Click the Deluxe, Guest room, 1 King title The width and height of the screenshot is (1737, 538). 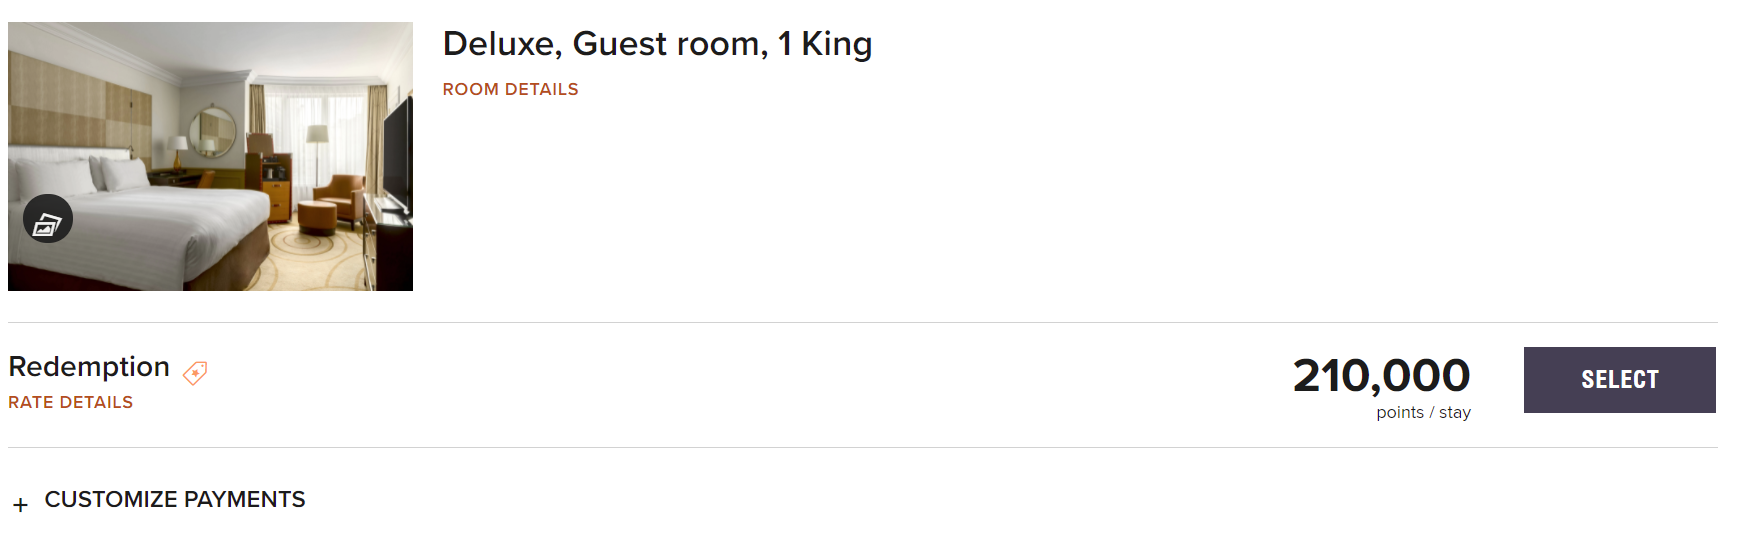coord(657,44)
